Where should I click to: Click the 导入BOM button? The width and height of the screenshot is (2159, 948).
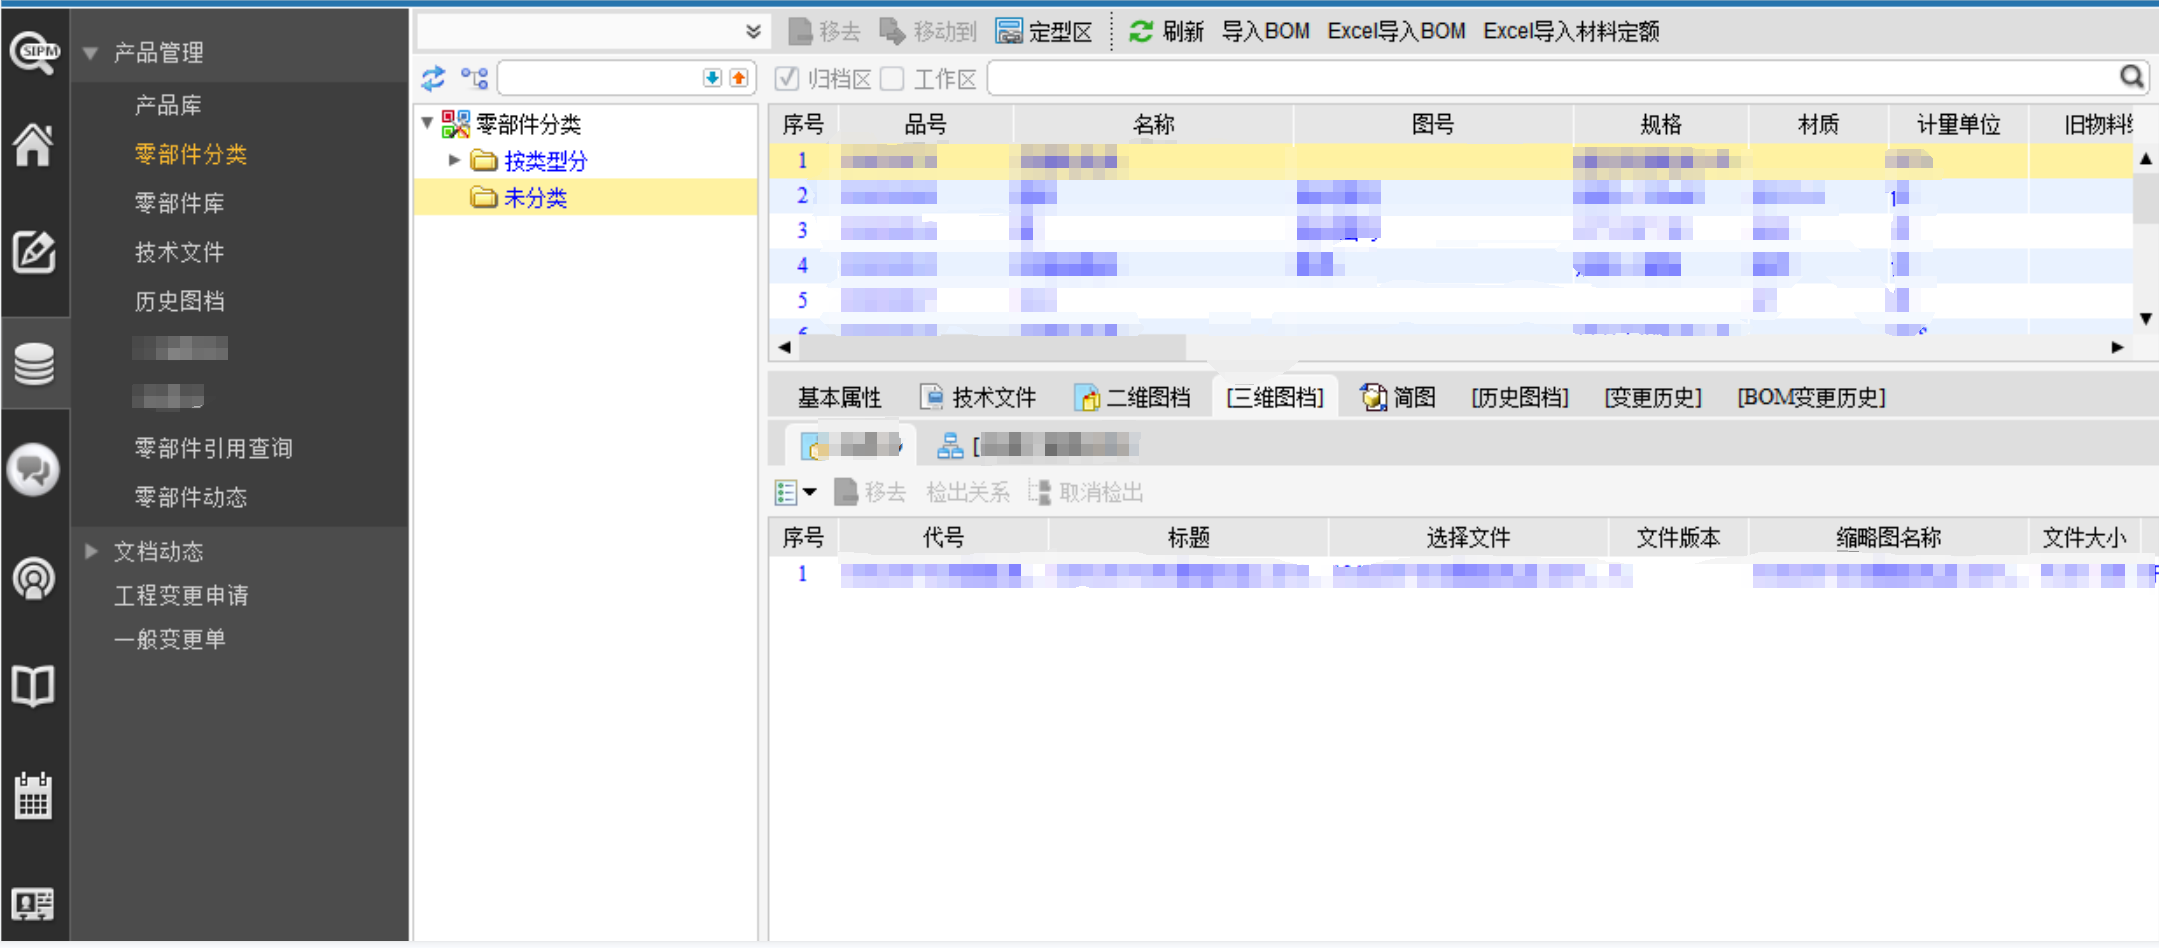tap(1265, 32)
